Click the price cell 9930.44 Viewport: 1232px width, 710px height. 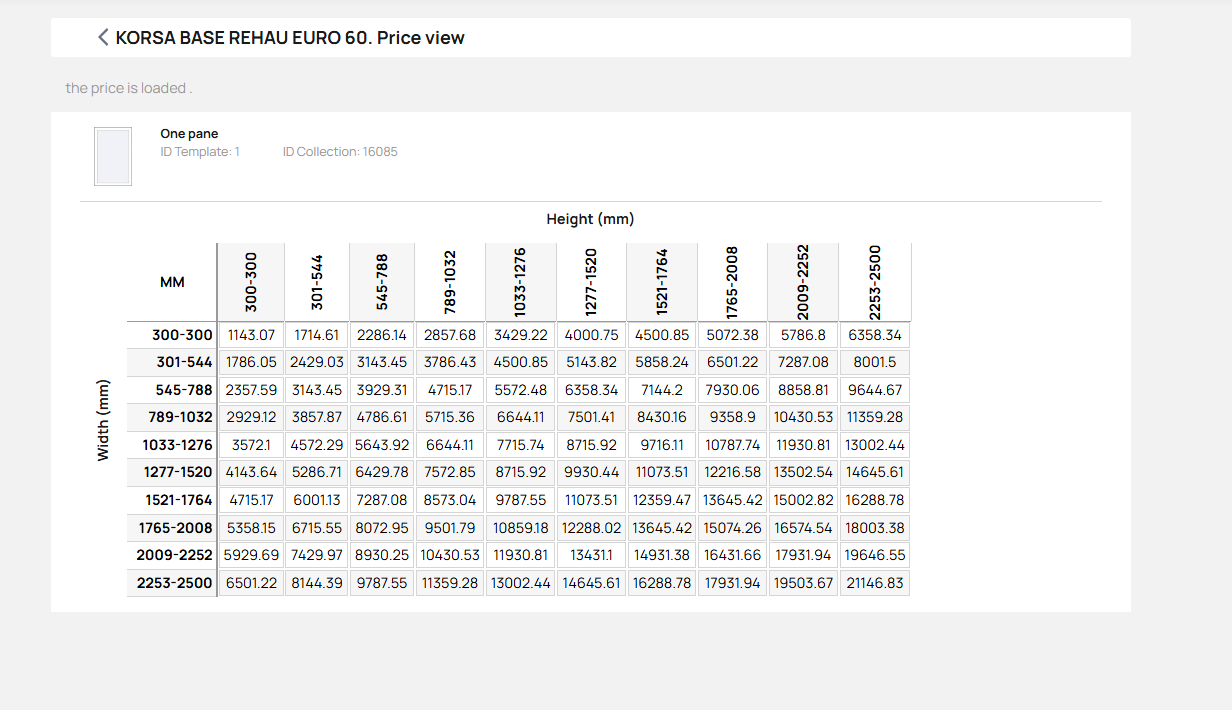click(x=591, y=473)
